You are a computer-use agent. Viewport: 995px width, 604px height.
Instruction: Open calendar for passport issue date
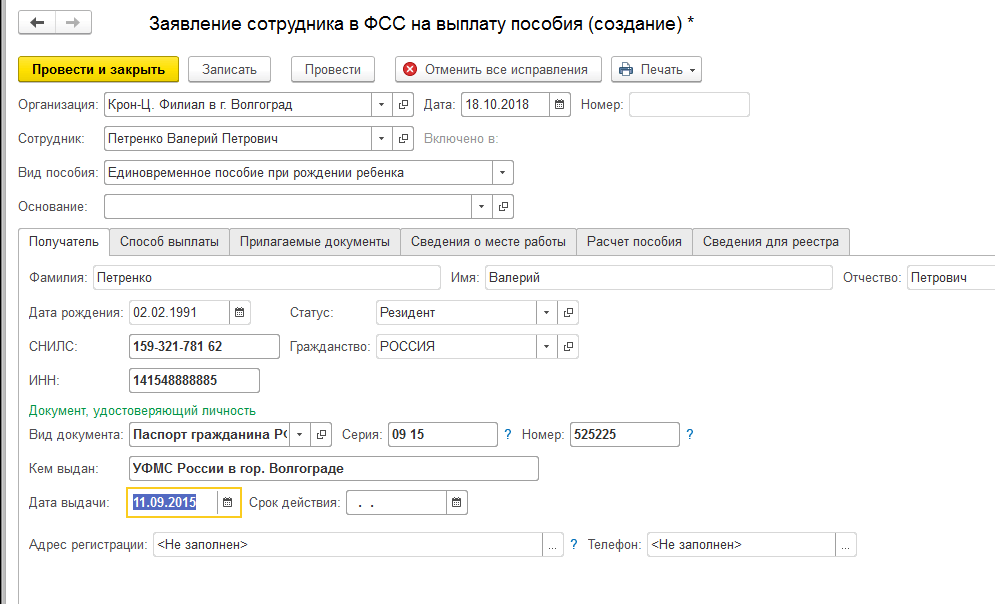[x=229, y=502]
